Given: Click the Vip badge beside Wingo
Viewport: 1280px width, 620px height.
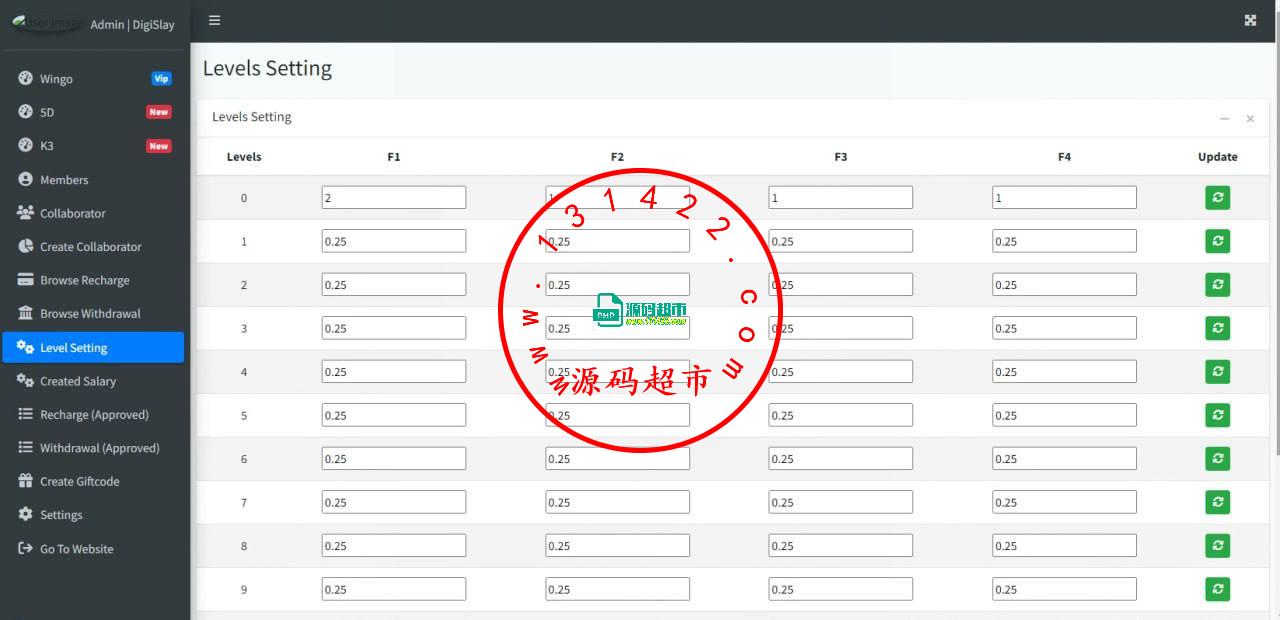Looking at the screenshot, I should pos(161,79).
